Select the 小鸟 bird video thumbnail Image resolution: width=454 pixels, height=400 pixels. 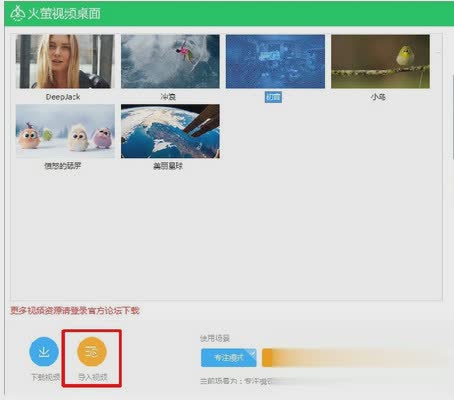(380, 61)
